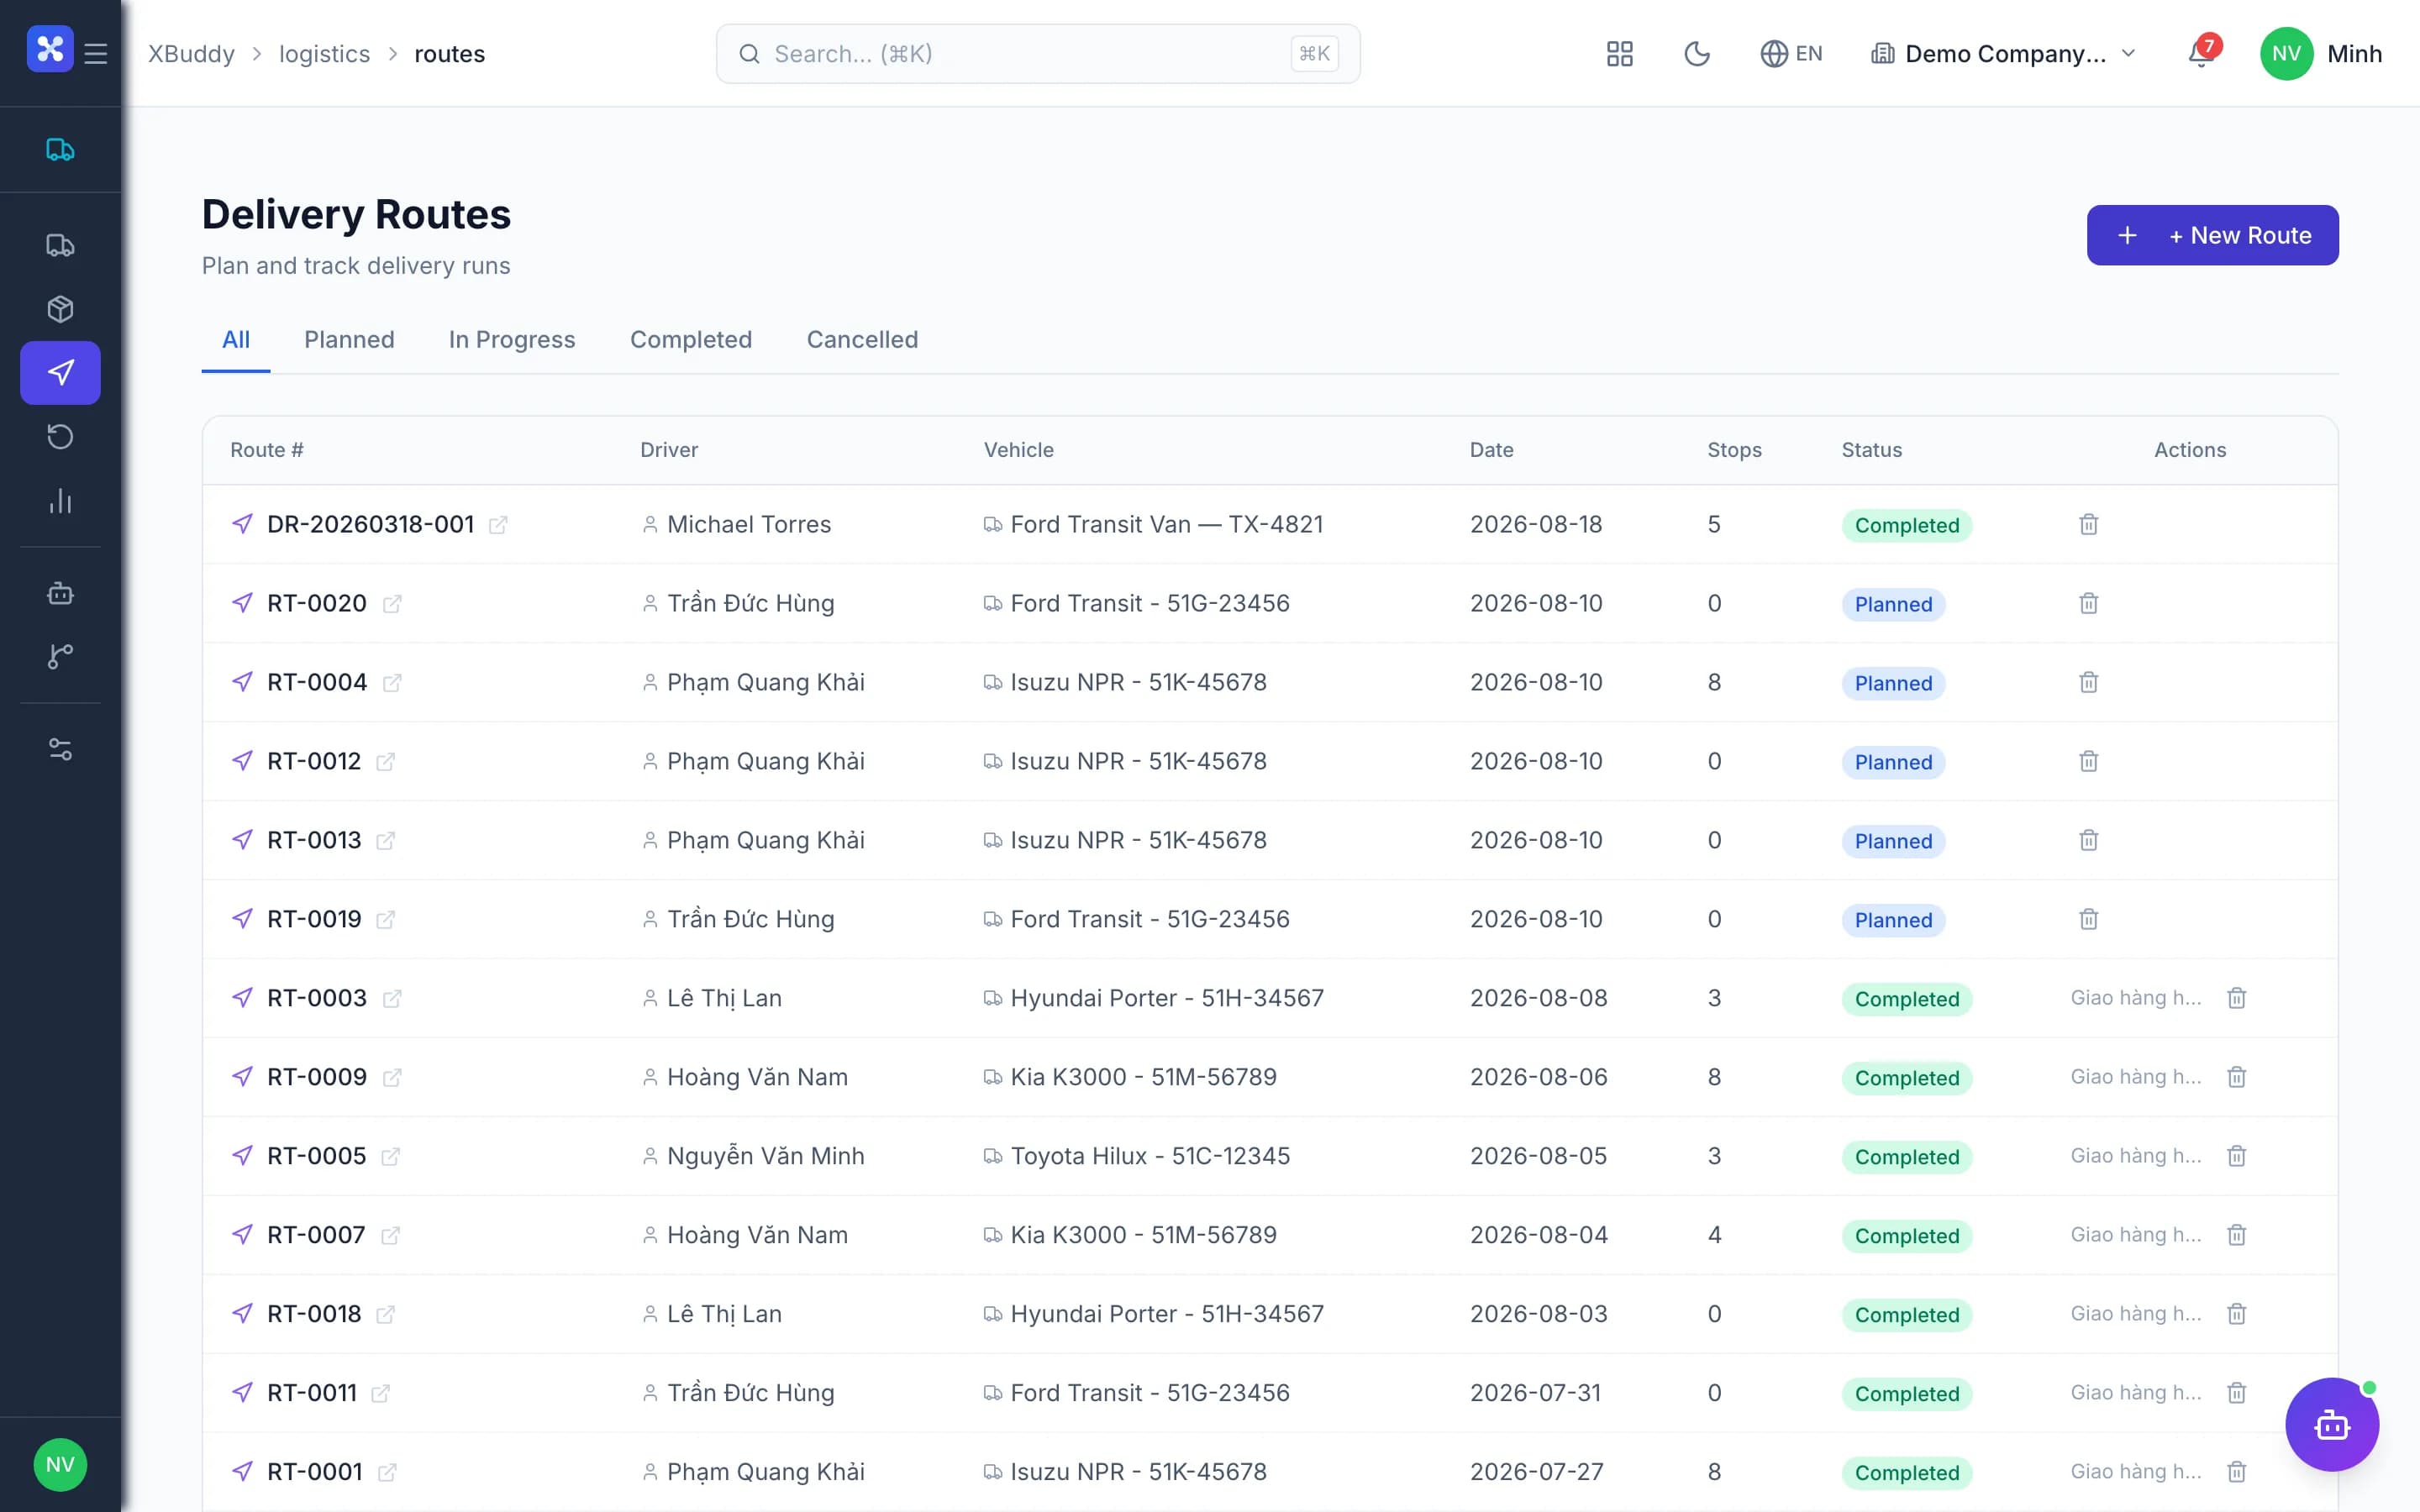Click the Date column header
This screenshot has width=2420, height=1512.
(1491, 450)
